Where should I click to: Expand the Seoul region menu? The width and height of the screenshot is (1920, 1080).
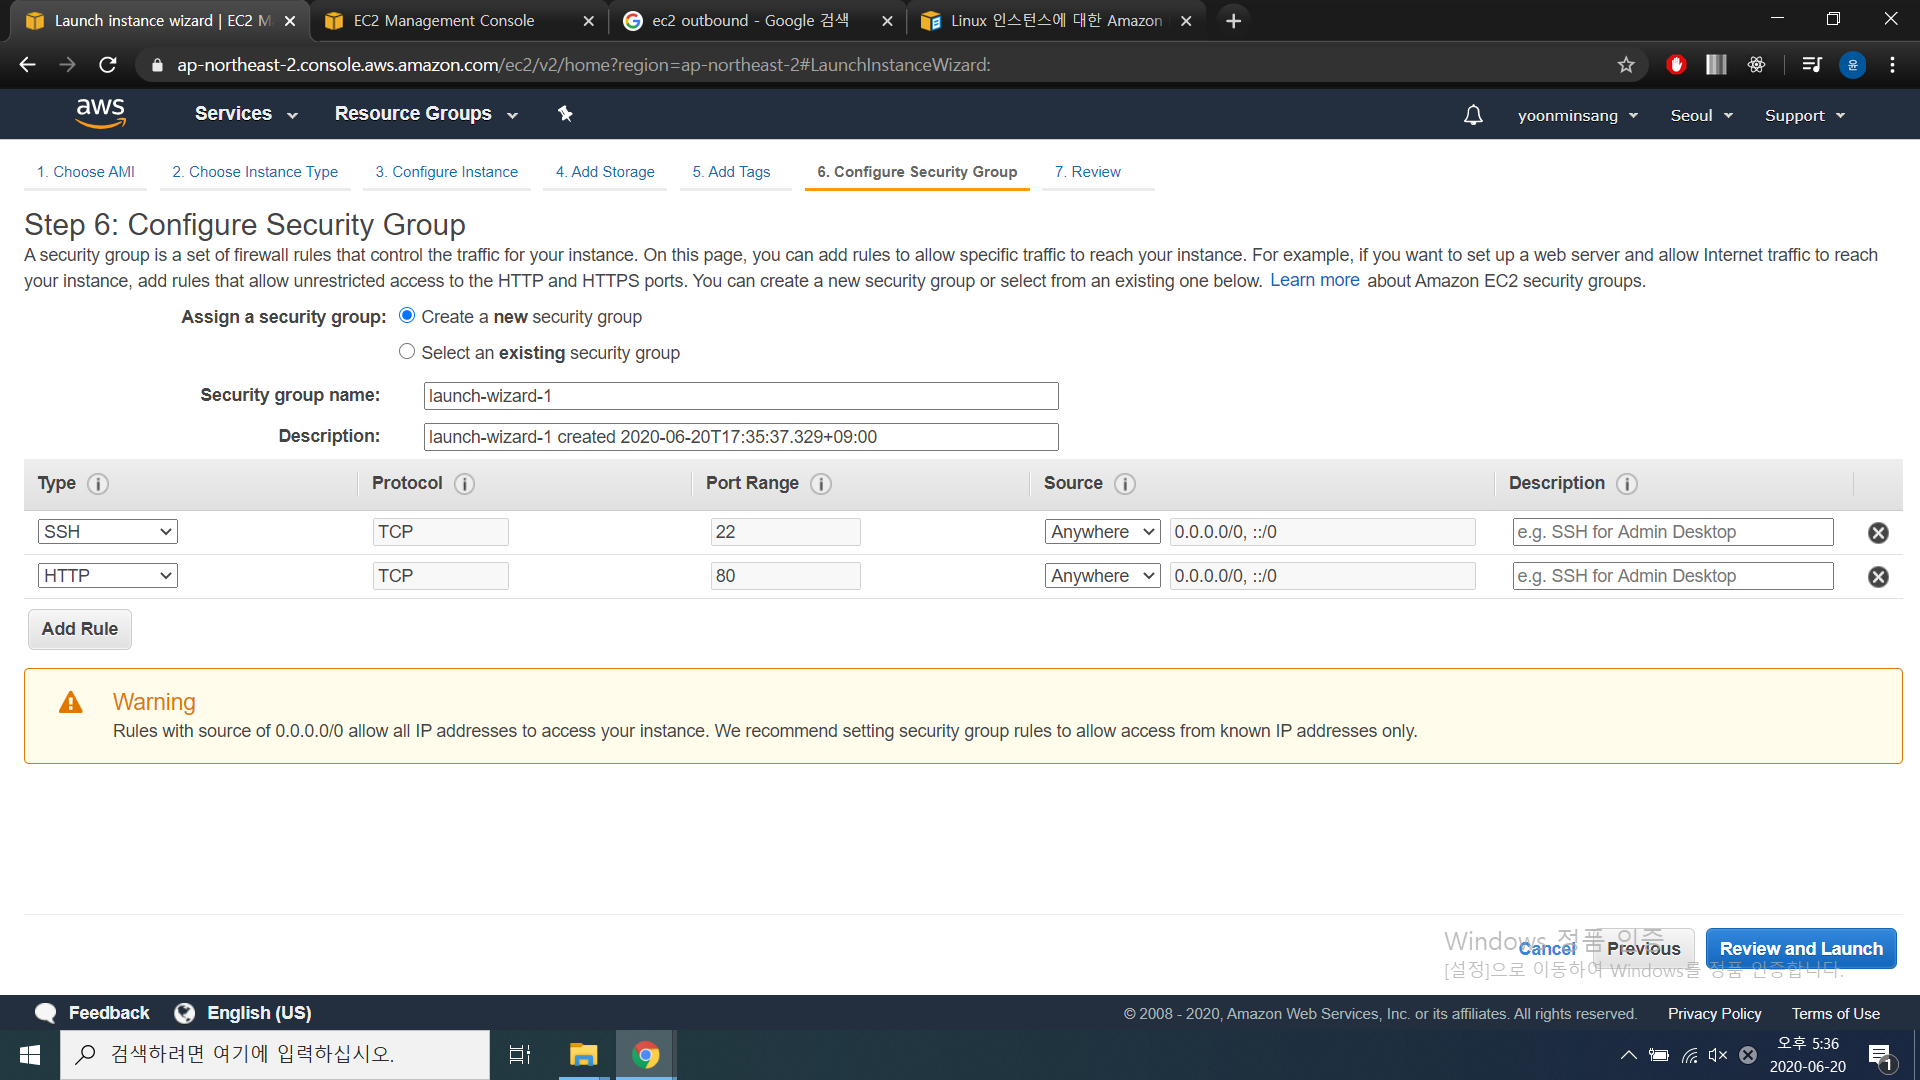pyautogui.click(x=1700, y=115)
